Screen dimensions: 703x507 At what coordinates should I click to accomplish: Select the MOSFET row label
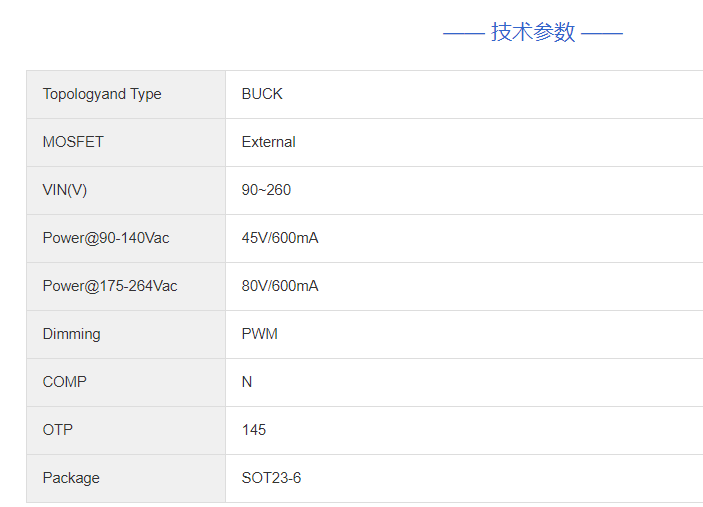tap(73, 142)
